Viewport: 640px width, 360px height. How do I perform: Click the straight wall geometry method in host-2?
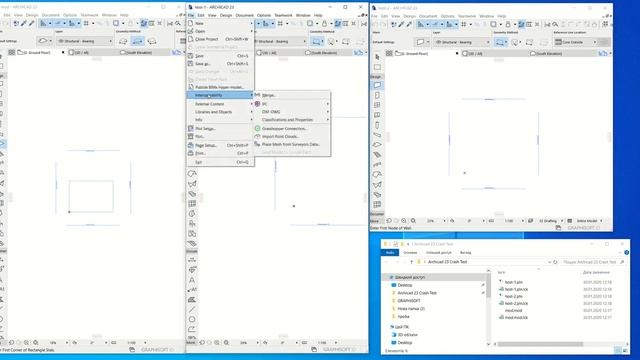point(500,42)
